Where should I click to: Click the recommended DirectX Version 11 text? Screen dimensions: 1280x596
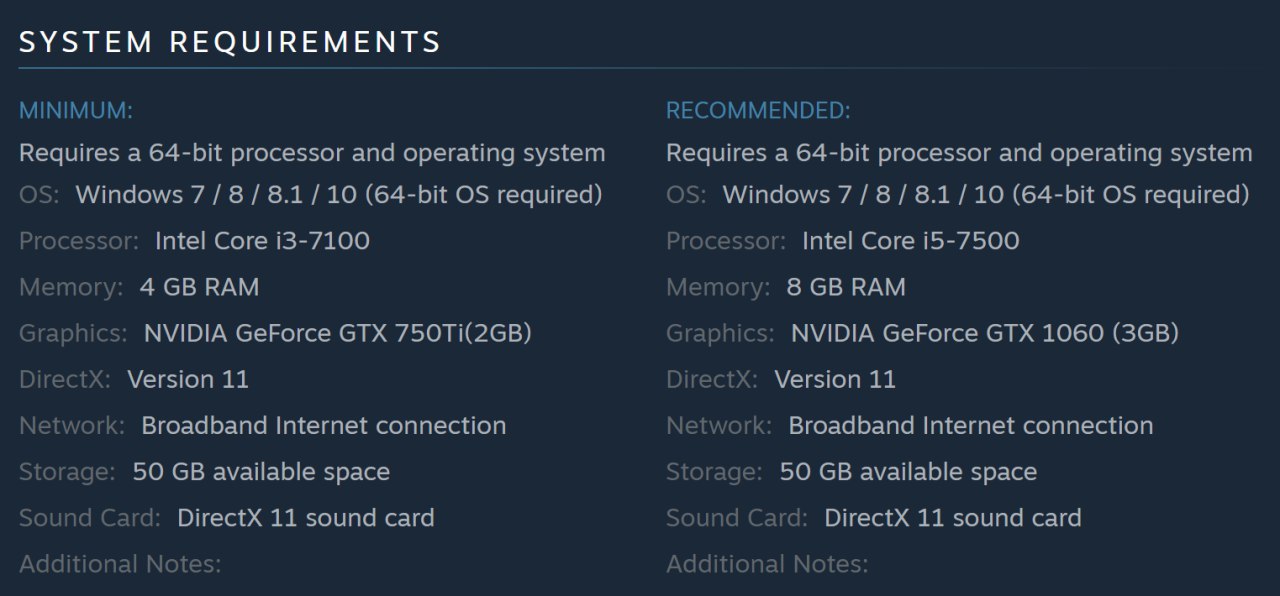835,380
